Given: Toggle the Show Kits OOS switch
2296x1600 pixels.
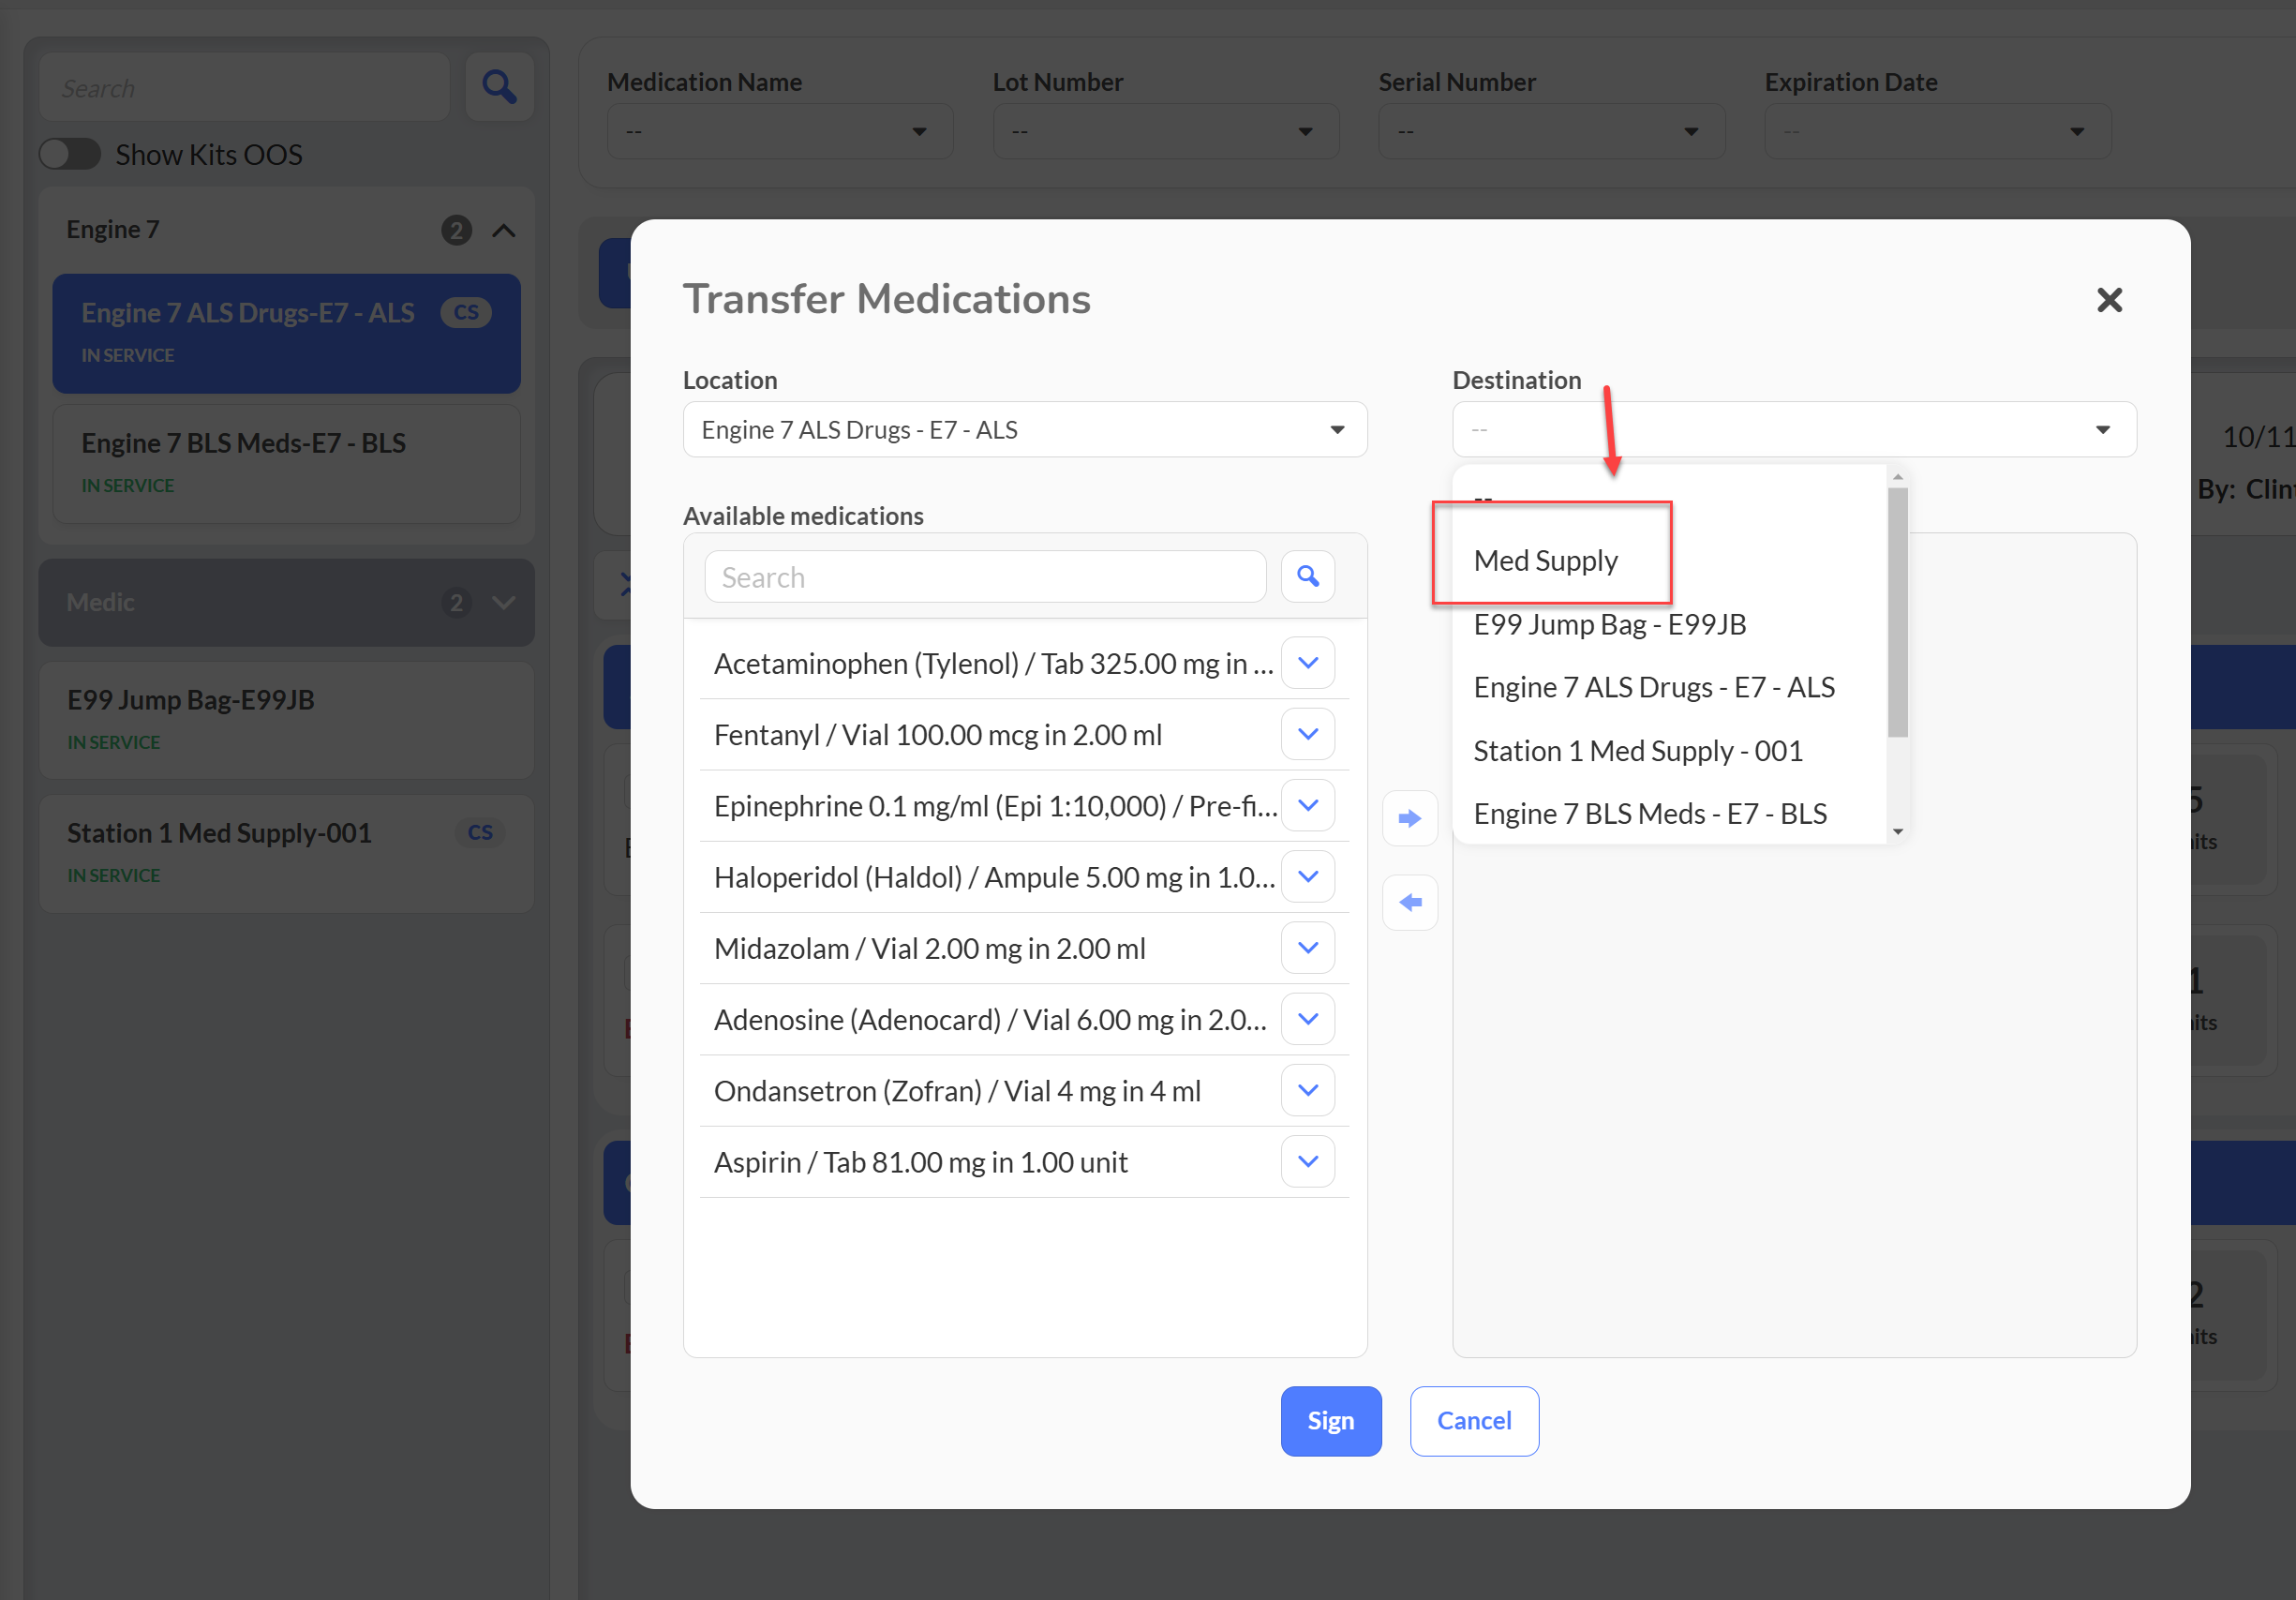Looking at the screenshot, I should pos(70,154).
